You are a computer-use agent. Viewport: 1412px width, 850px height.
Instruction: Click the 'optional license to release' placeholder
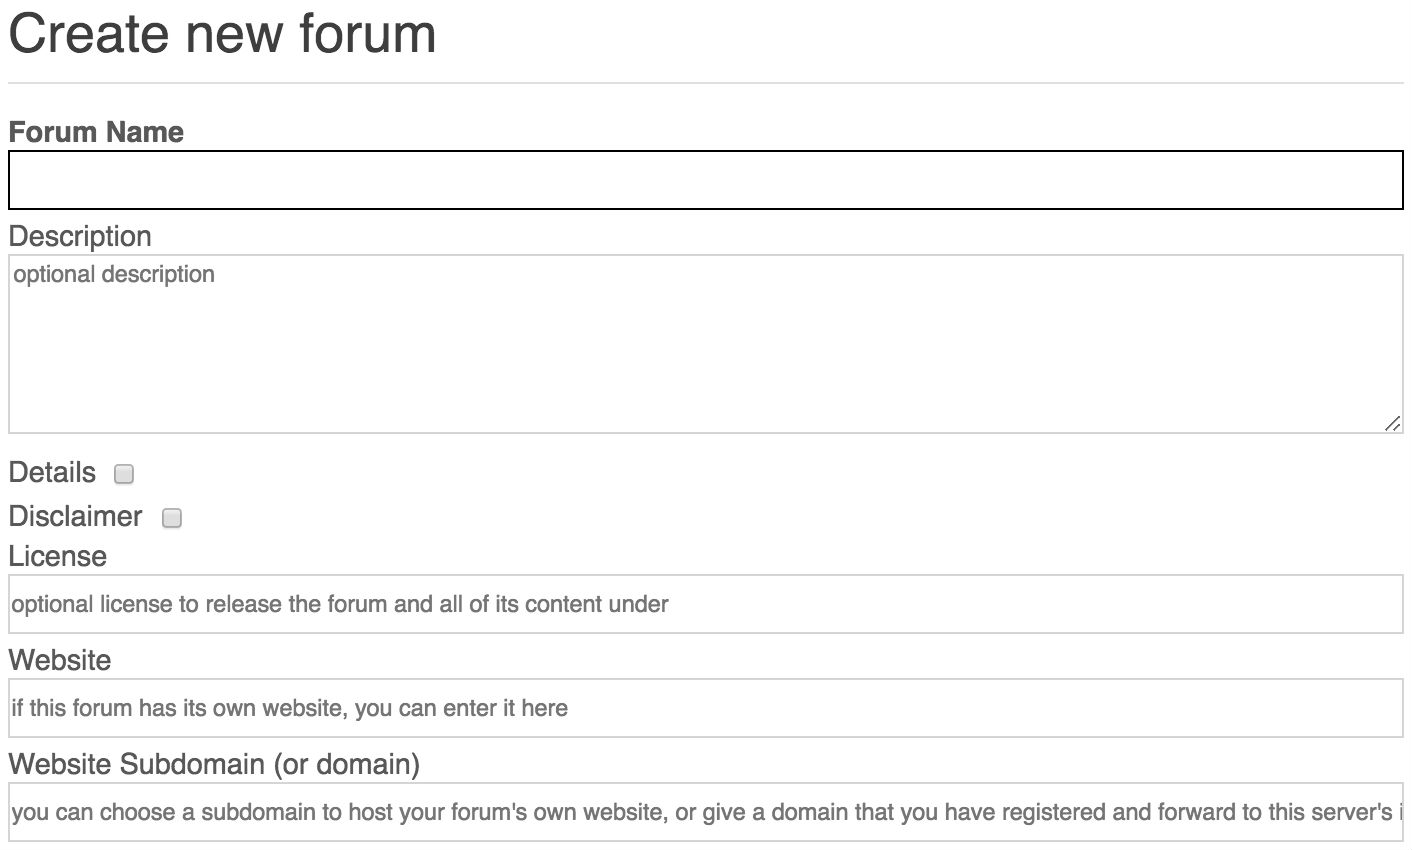[x=340, y=604]
